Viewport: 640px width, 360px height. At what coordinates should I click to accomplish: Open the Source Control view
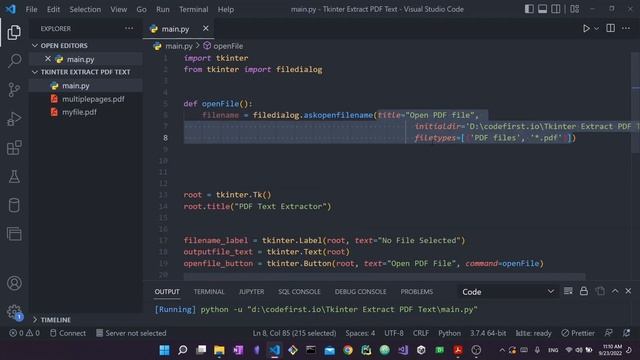[14, 89]
